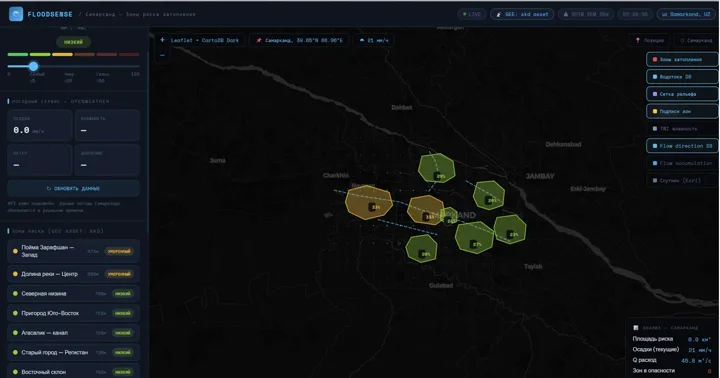This screenshot has width=720, height=378.
Task: Toggle the Подписи зон layer
Action: point(682,111)
